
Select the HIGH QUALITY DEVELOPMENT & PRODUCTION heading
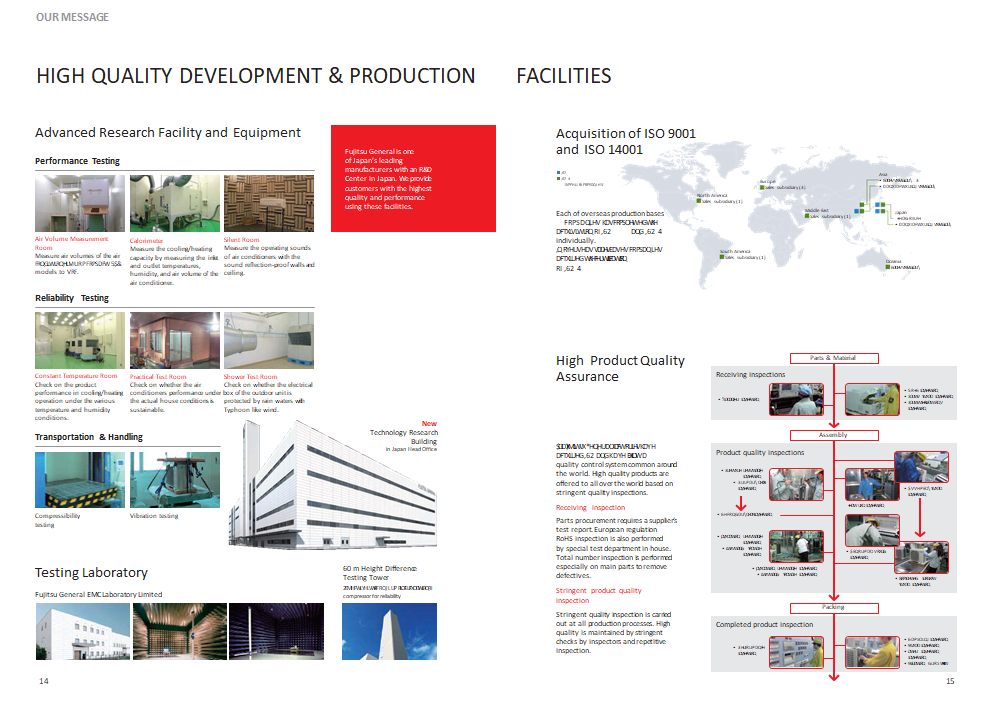pyautogui.click(x=256, y=76)
